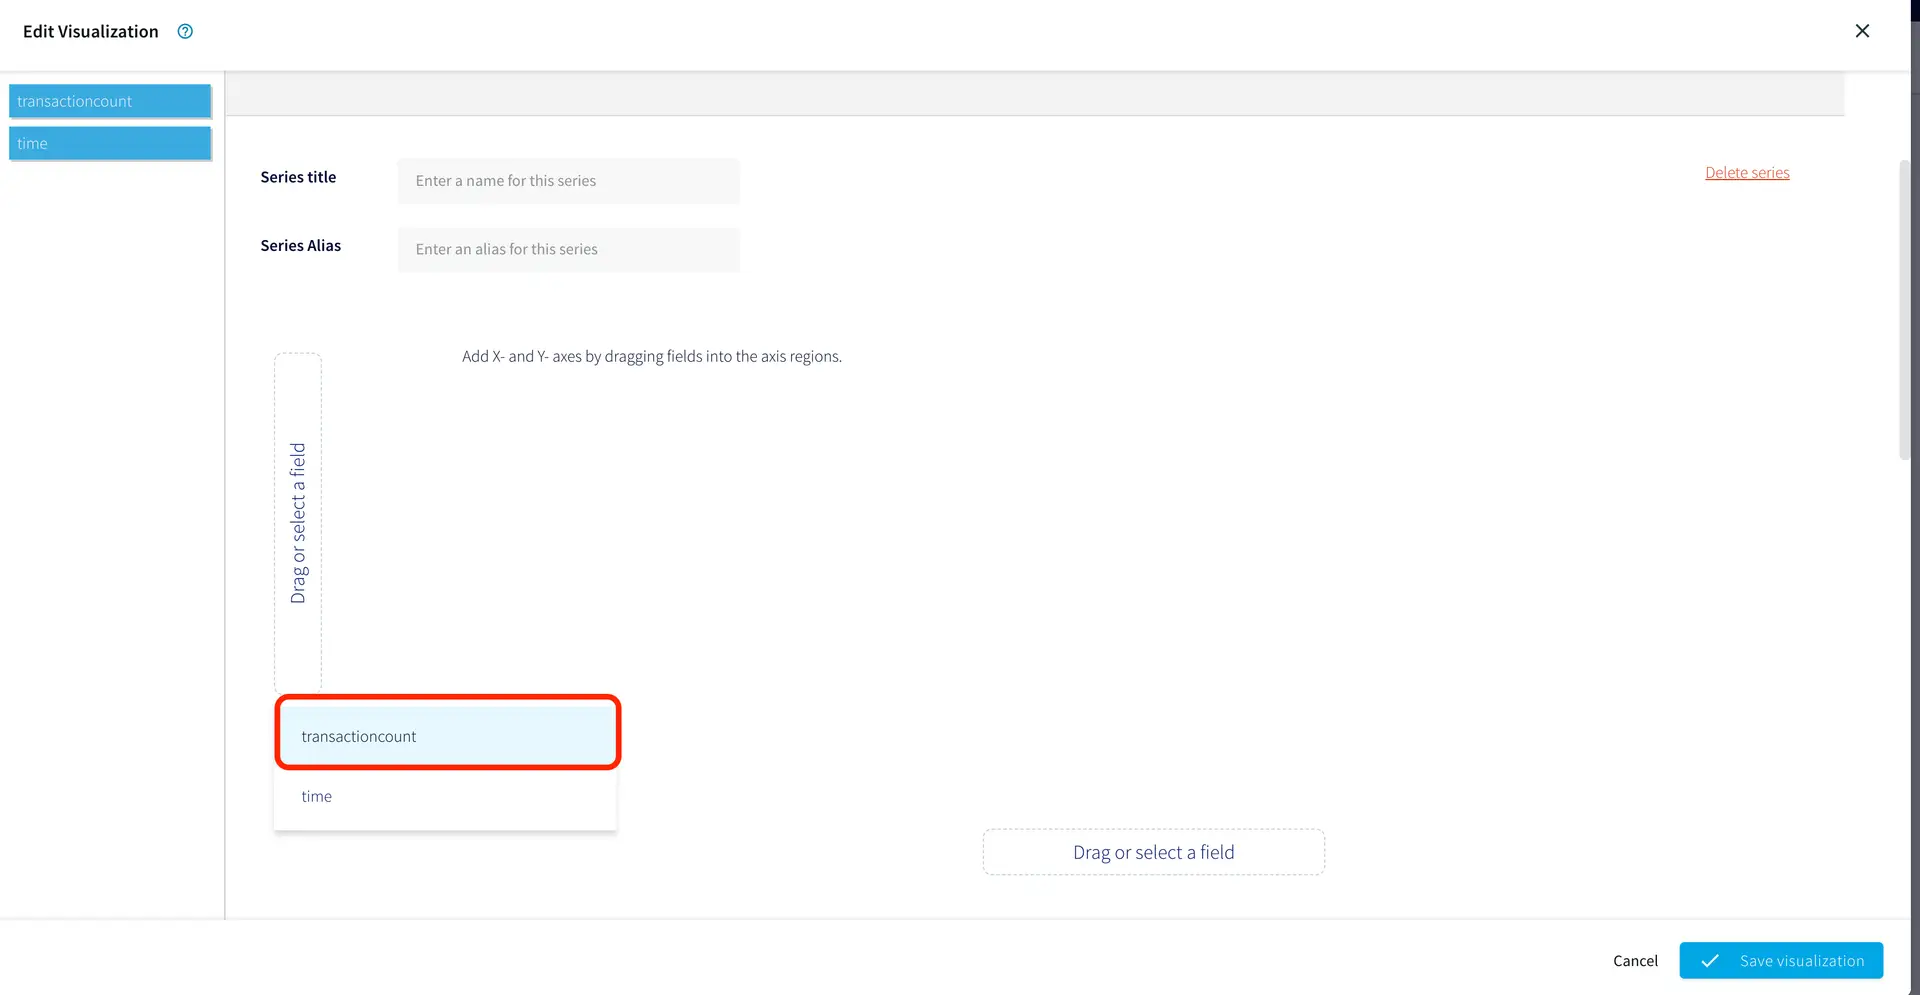Select the transactioncount field in left sidebar
This screenshot has height=995, width=1920.
click(110, 101)
